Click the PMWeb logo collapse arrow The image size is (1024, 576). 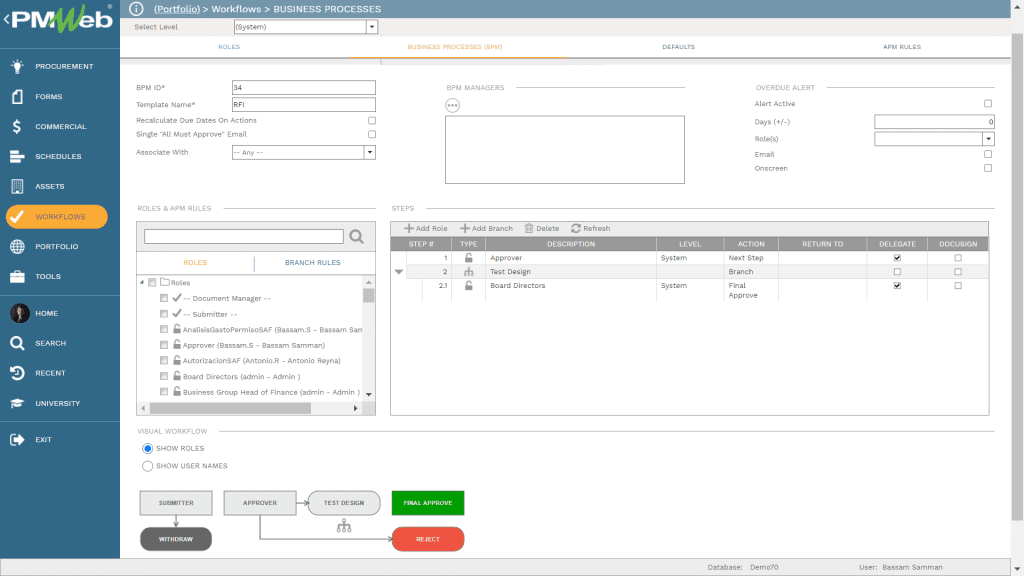7,19
